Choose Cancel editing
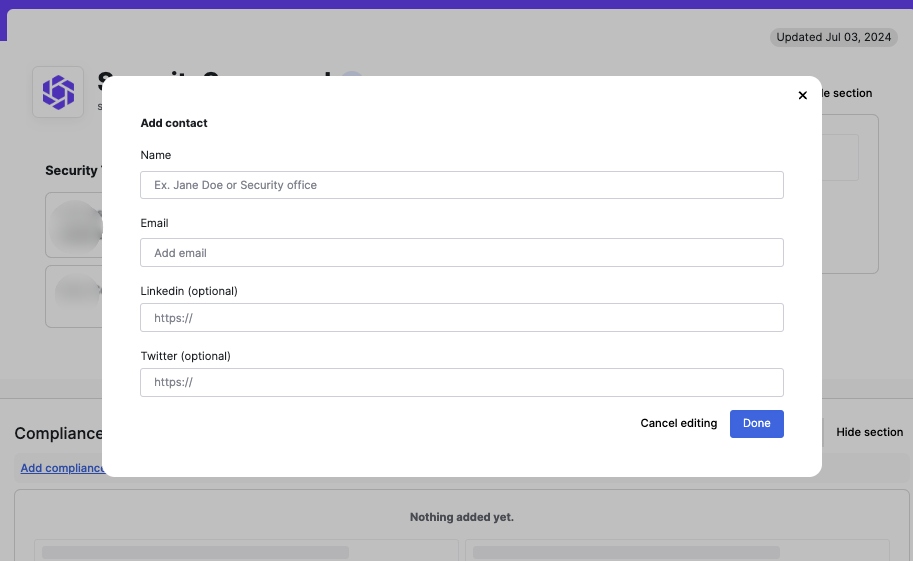913x561 pixels. (x=678, y=424)
